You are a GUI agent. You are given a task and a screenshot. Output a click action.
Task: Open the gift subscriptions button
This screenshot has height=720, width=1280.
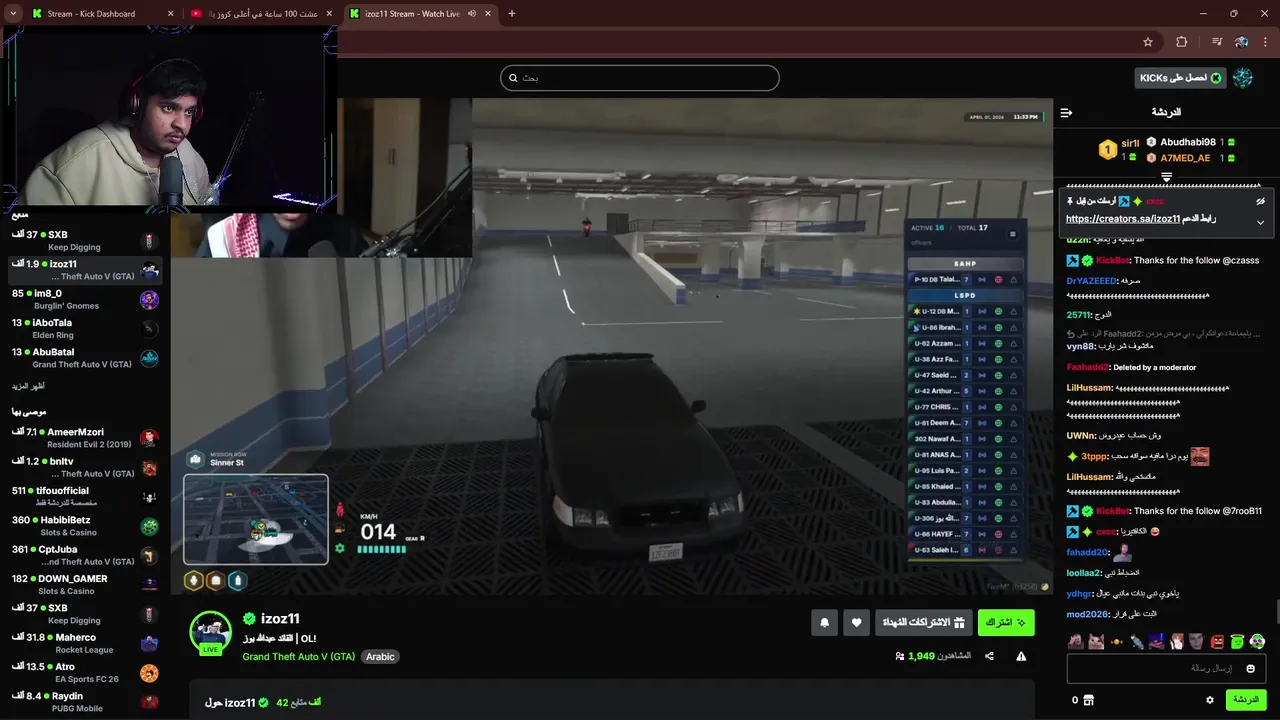click(x=923, y=622)
